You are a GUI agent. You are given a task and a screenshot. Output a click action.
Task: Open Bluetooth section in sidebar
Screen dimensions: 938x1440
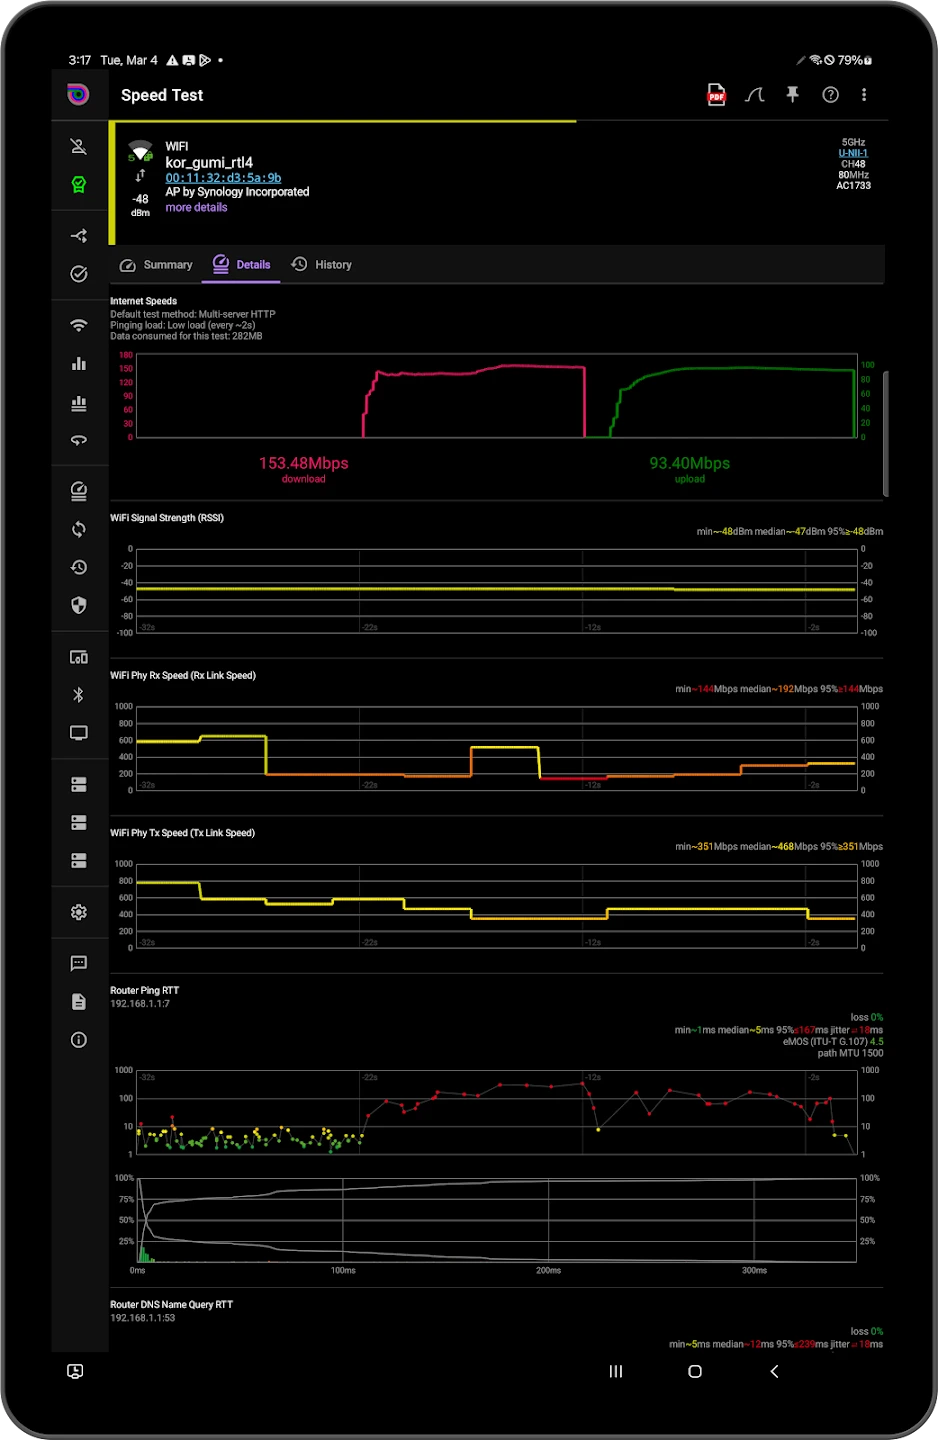79,695
